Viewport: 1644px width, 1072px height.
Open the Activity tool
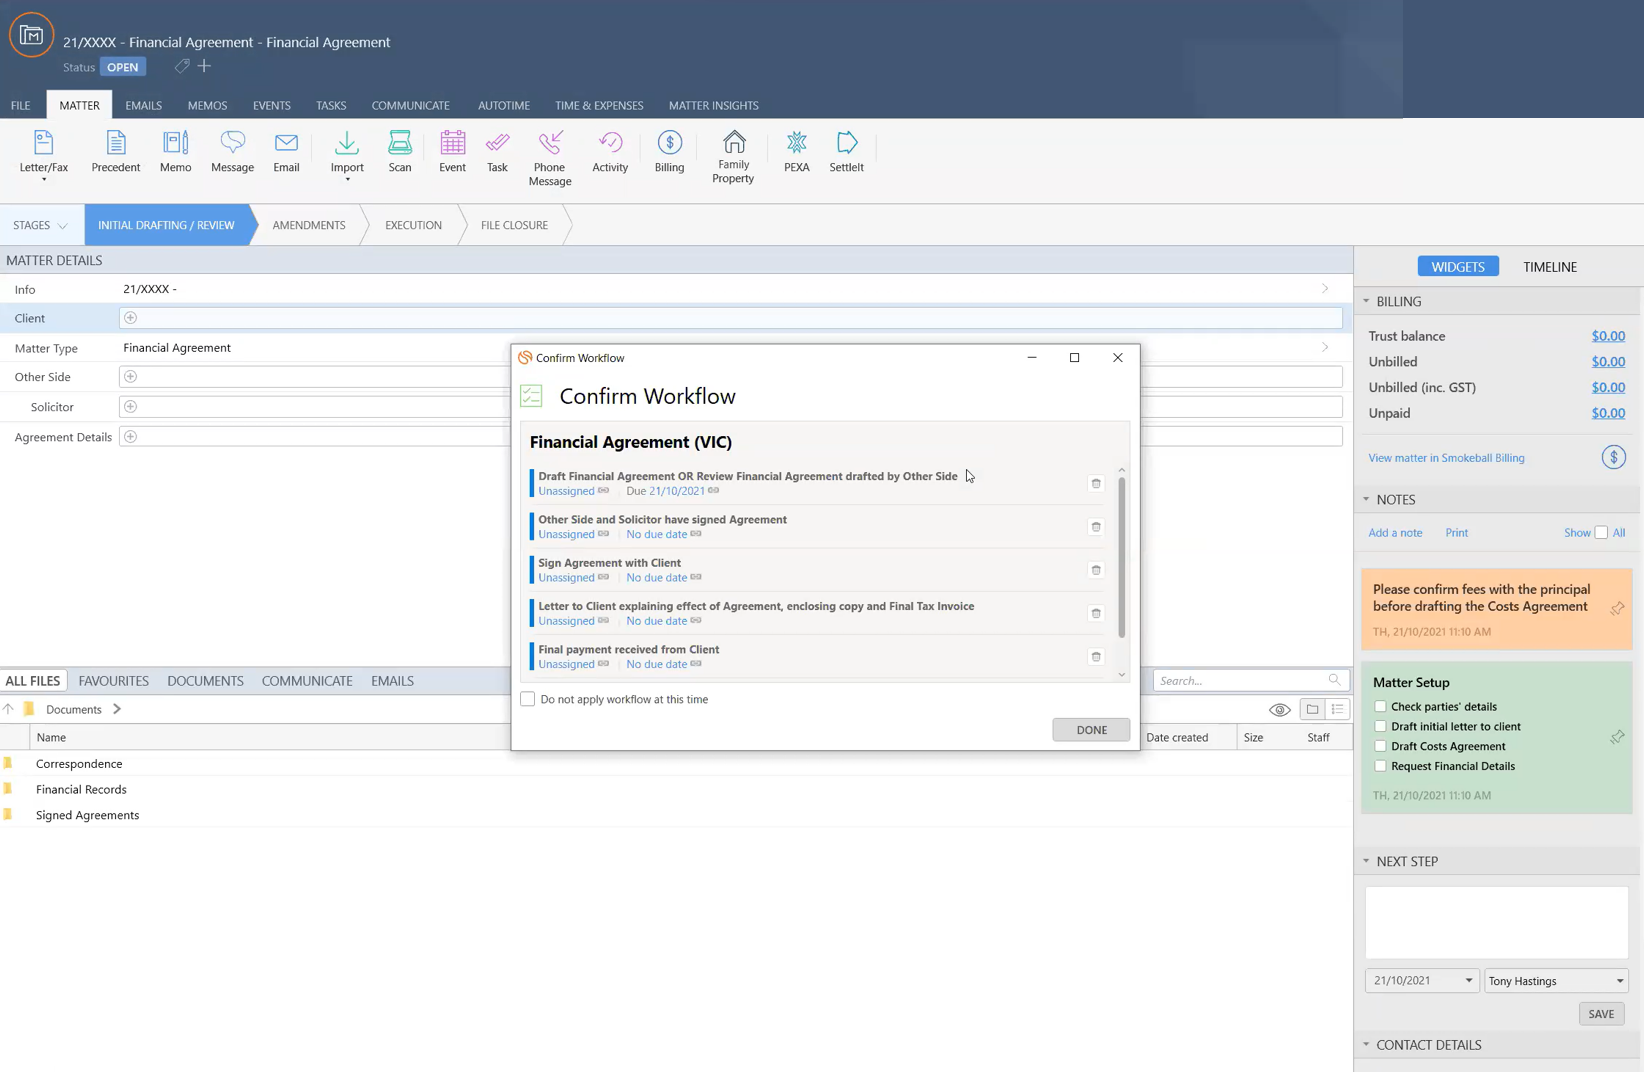[610, 153]
